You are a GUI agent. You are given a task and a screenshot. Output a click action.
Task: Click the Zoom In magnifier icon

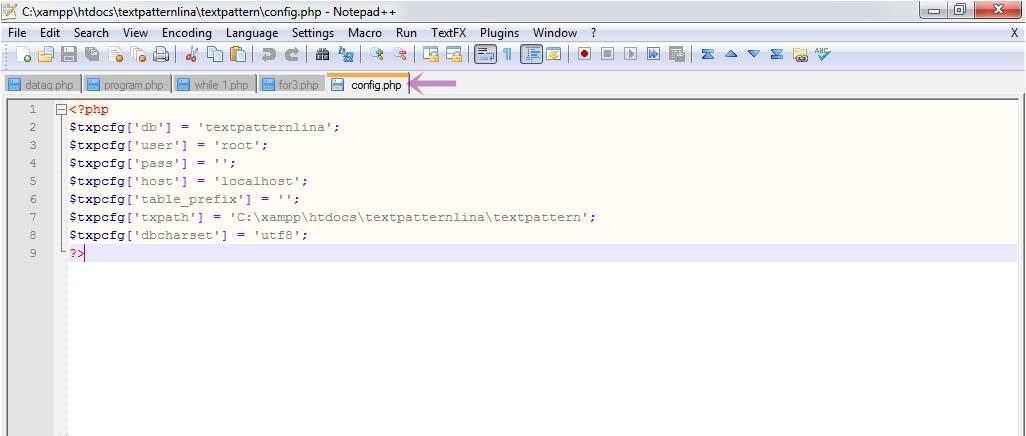377,55
